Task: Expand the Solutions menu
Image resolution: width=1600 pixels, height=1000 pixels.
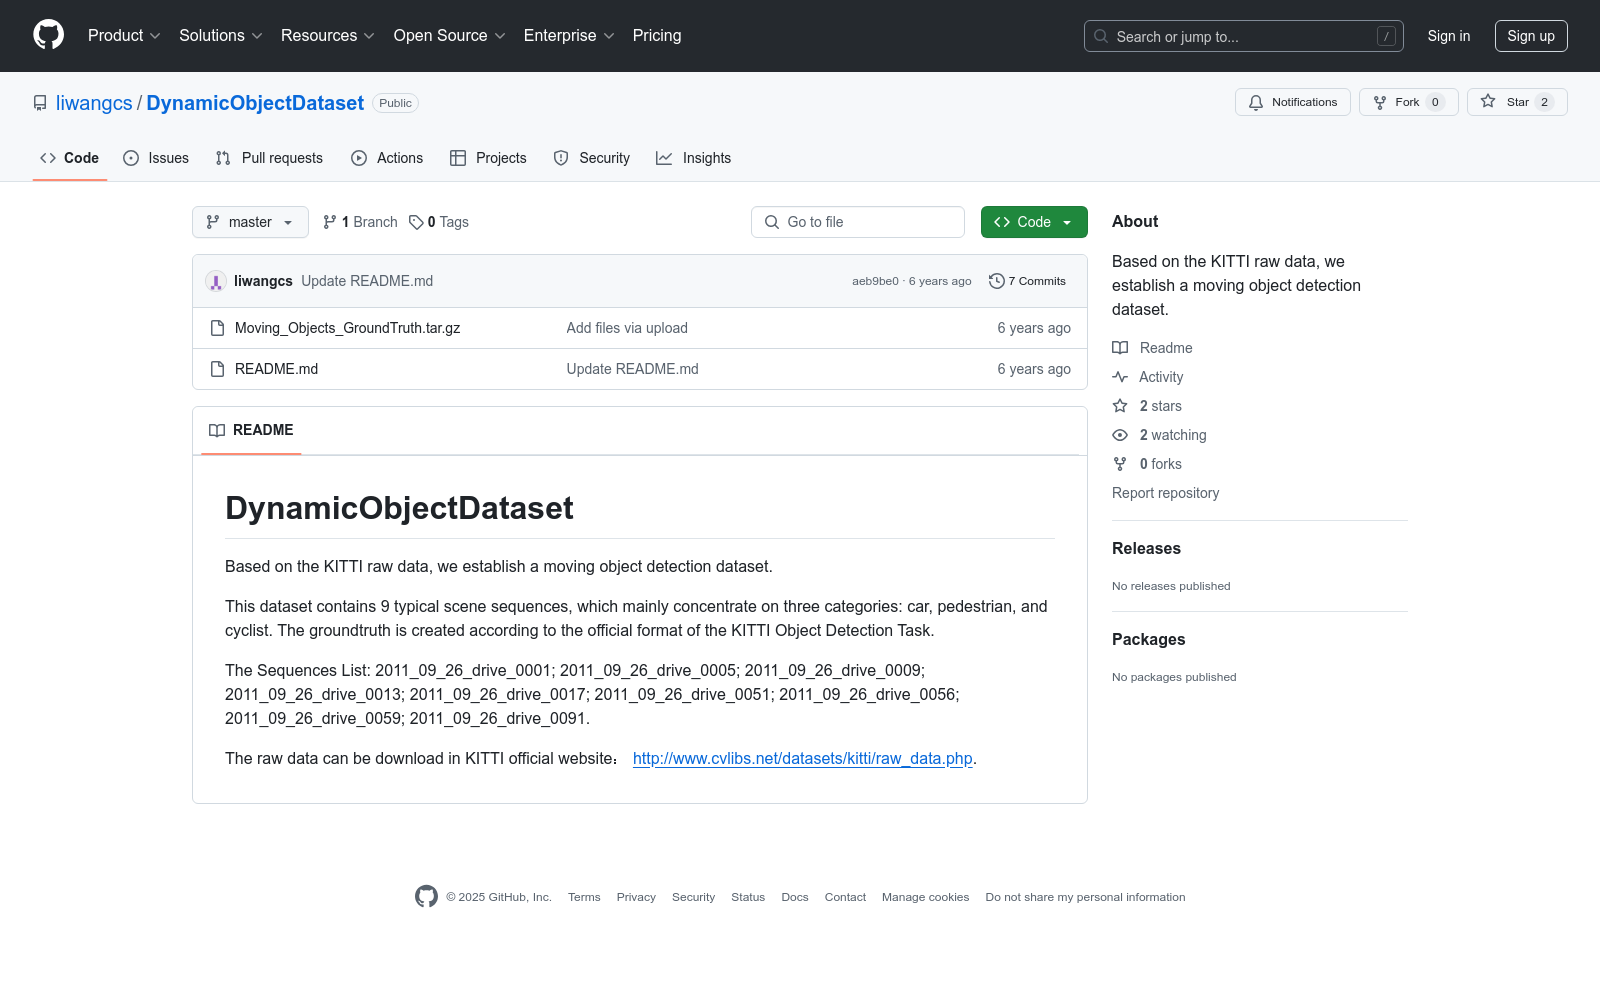Action: 220,35
